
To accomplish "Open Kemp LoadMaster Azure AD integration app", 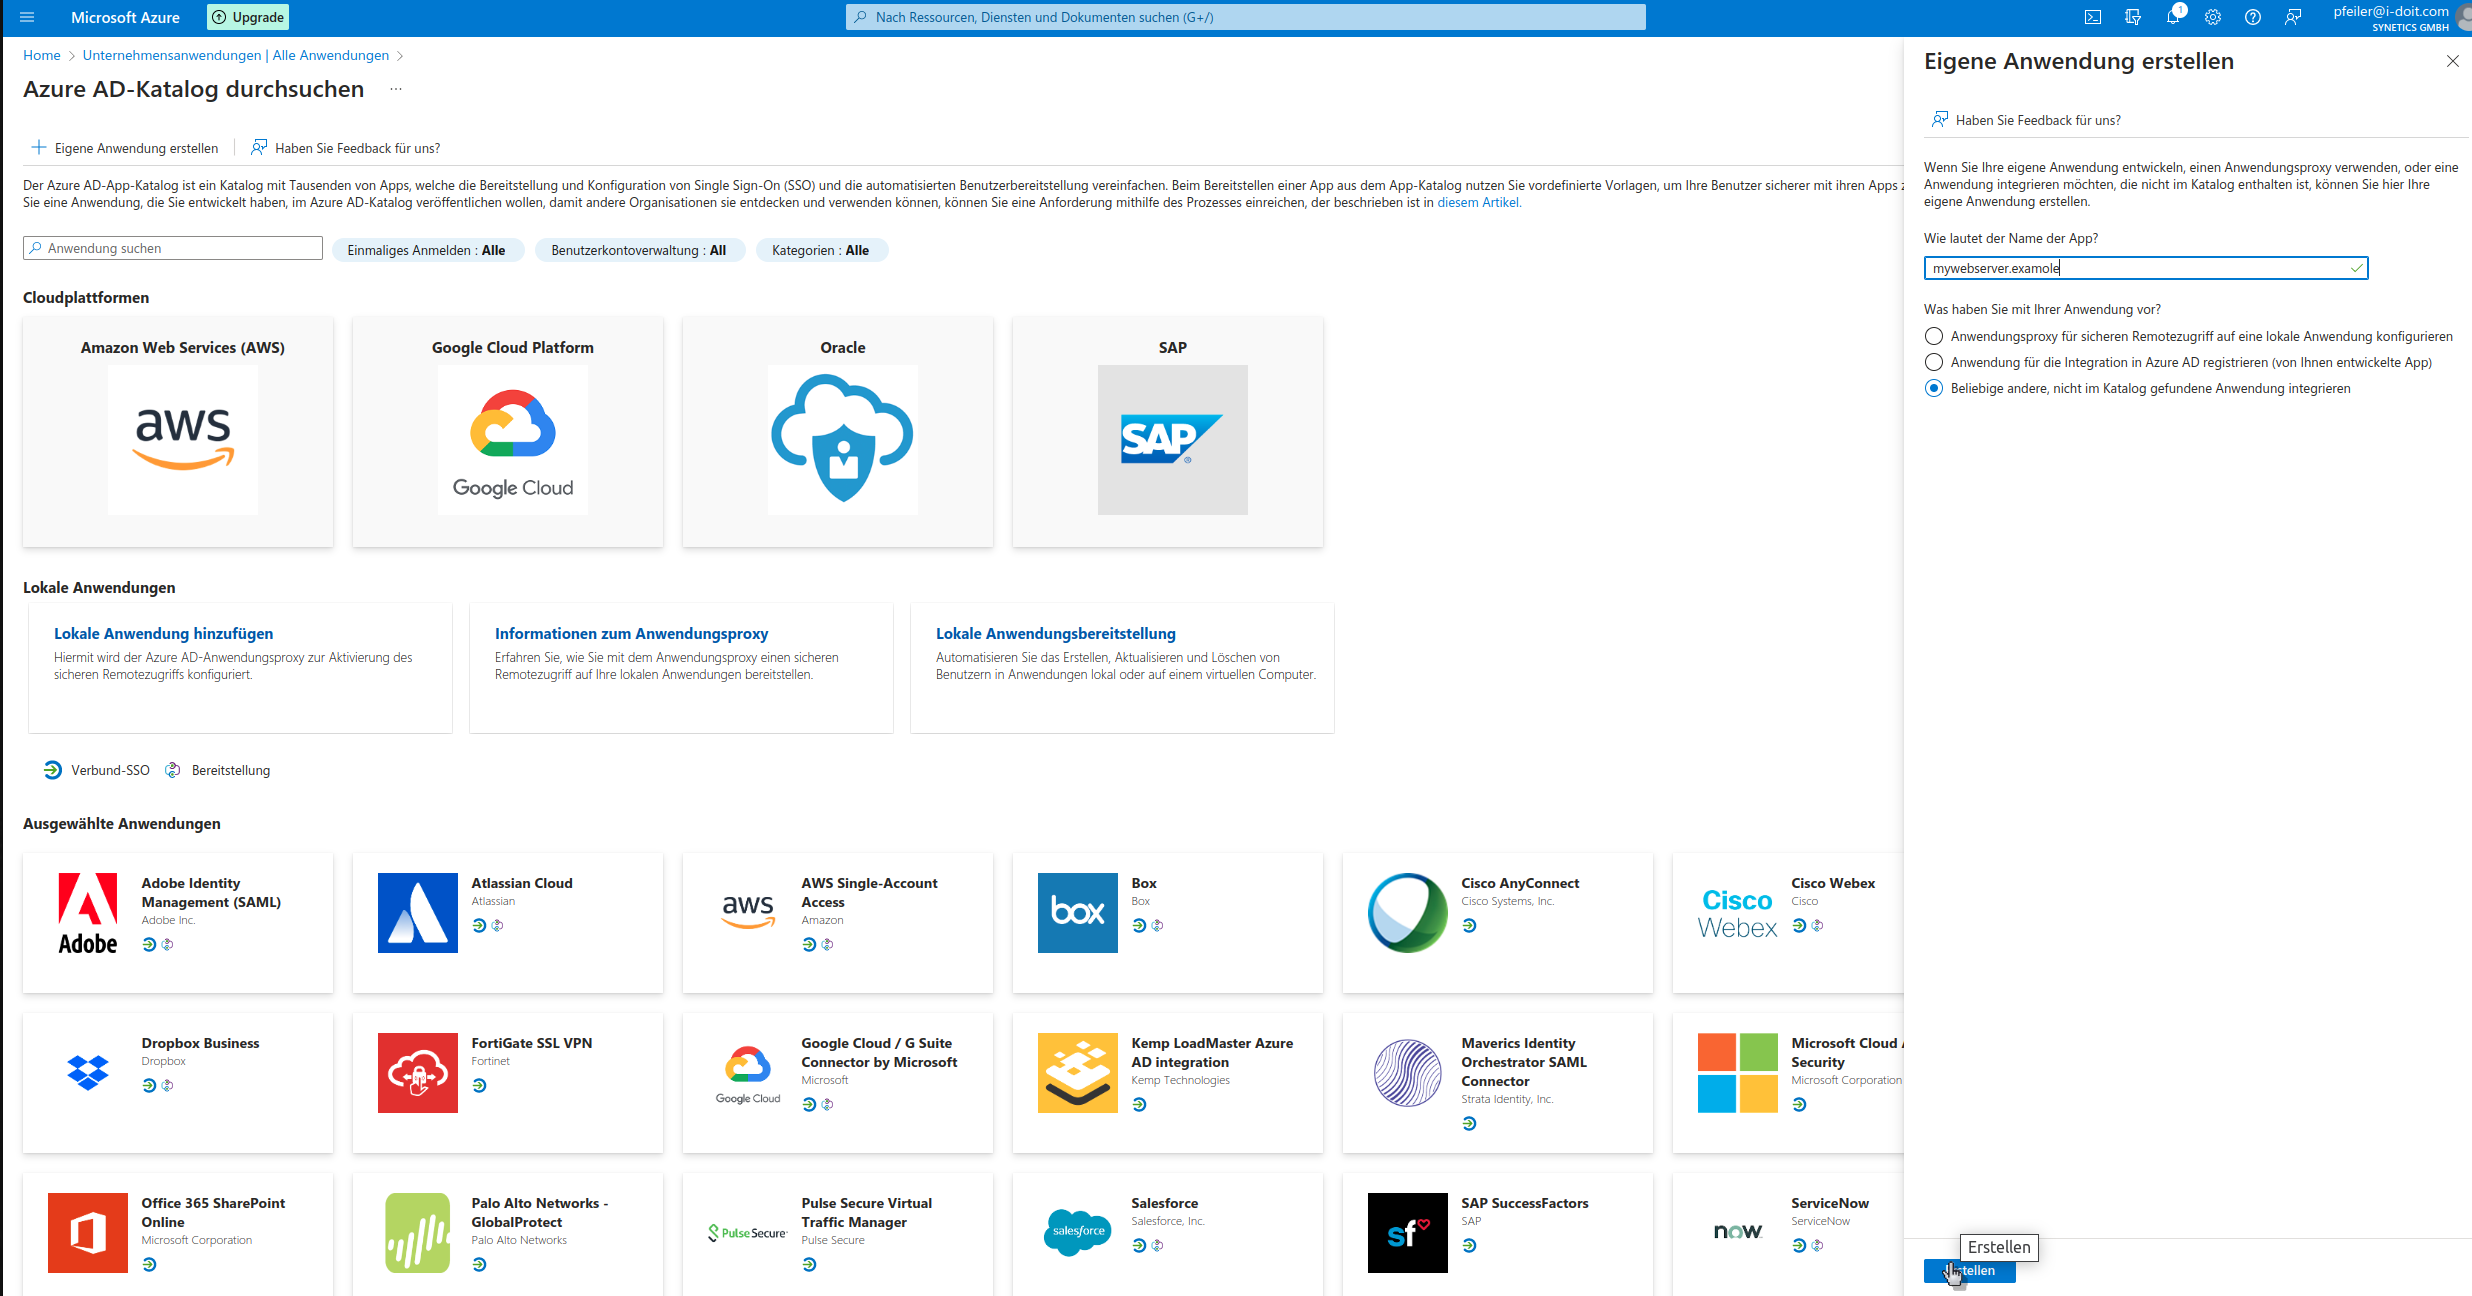I will tap(1168, 1083).
